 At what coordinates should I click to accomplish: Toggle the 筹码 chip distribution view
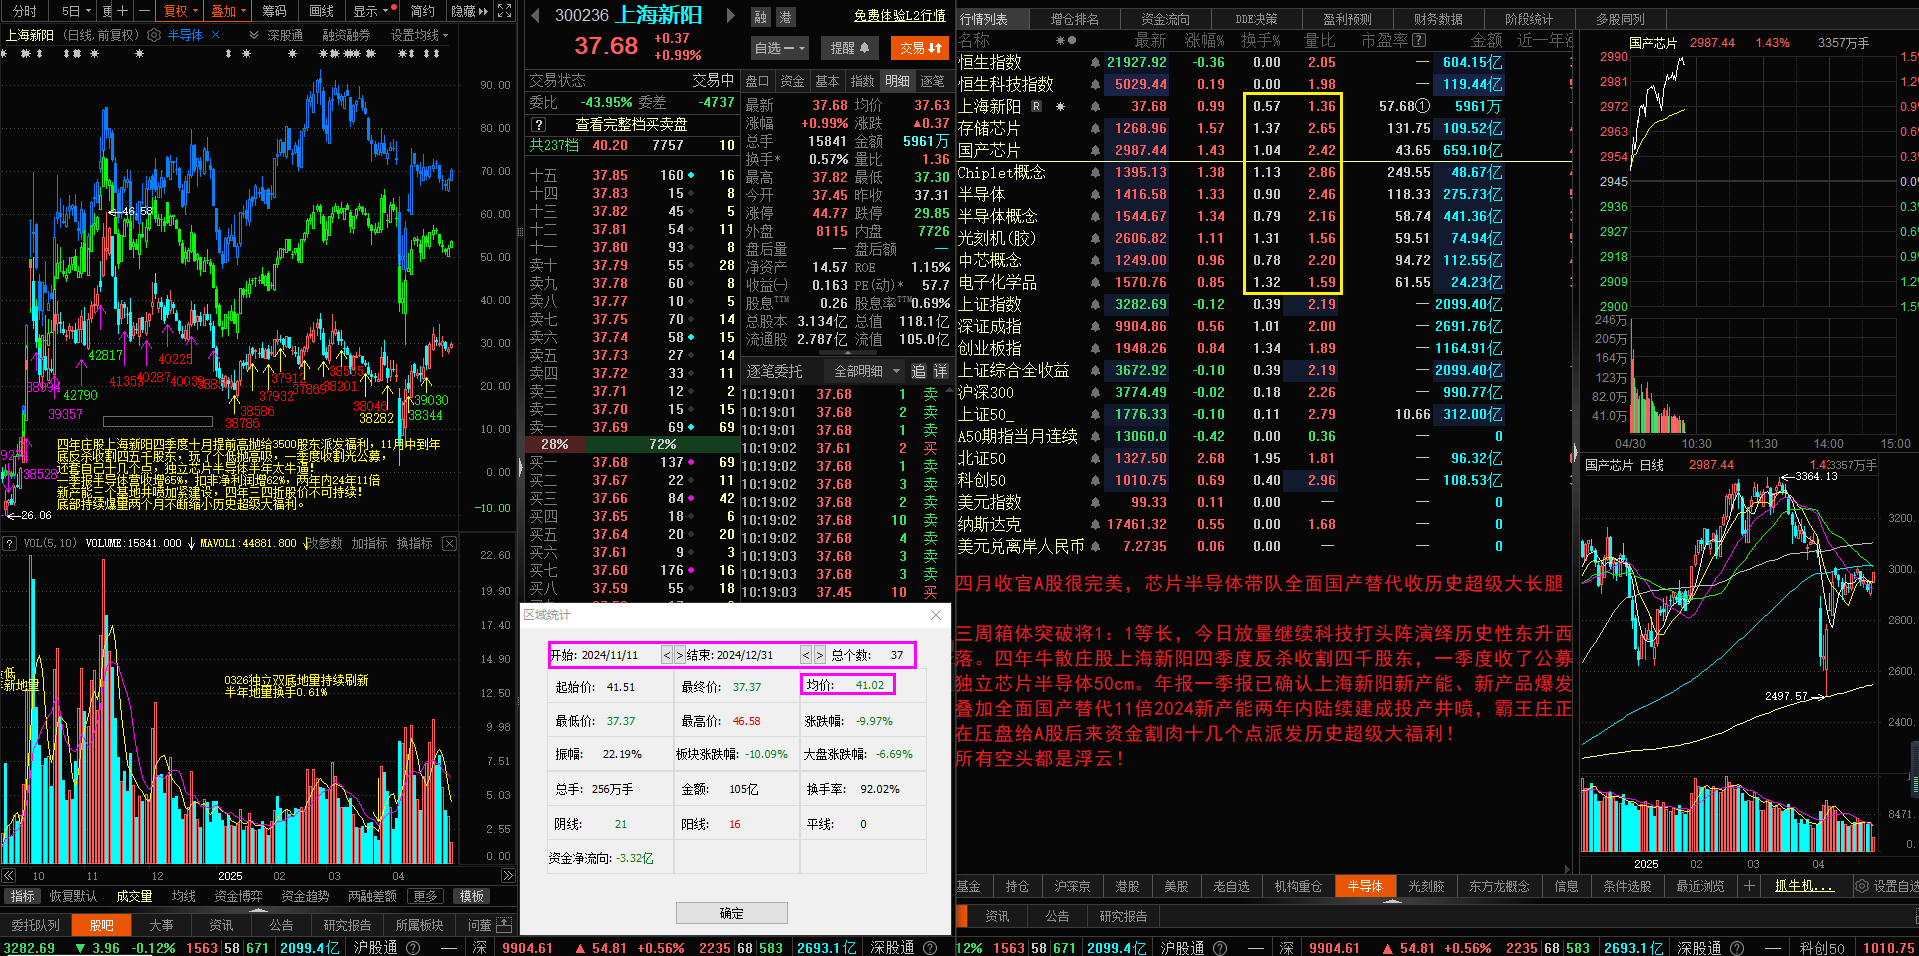(274, 11)
